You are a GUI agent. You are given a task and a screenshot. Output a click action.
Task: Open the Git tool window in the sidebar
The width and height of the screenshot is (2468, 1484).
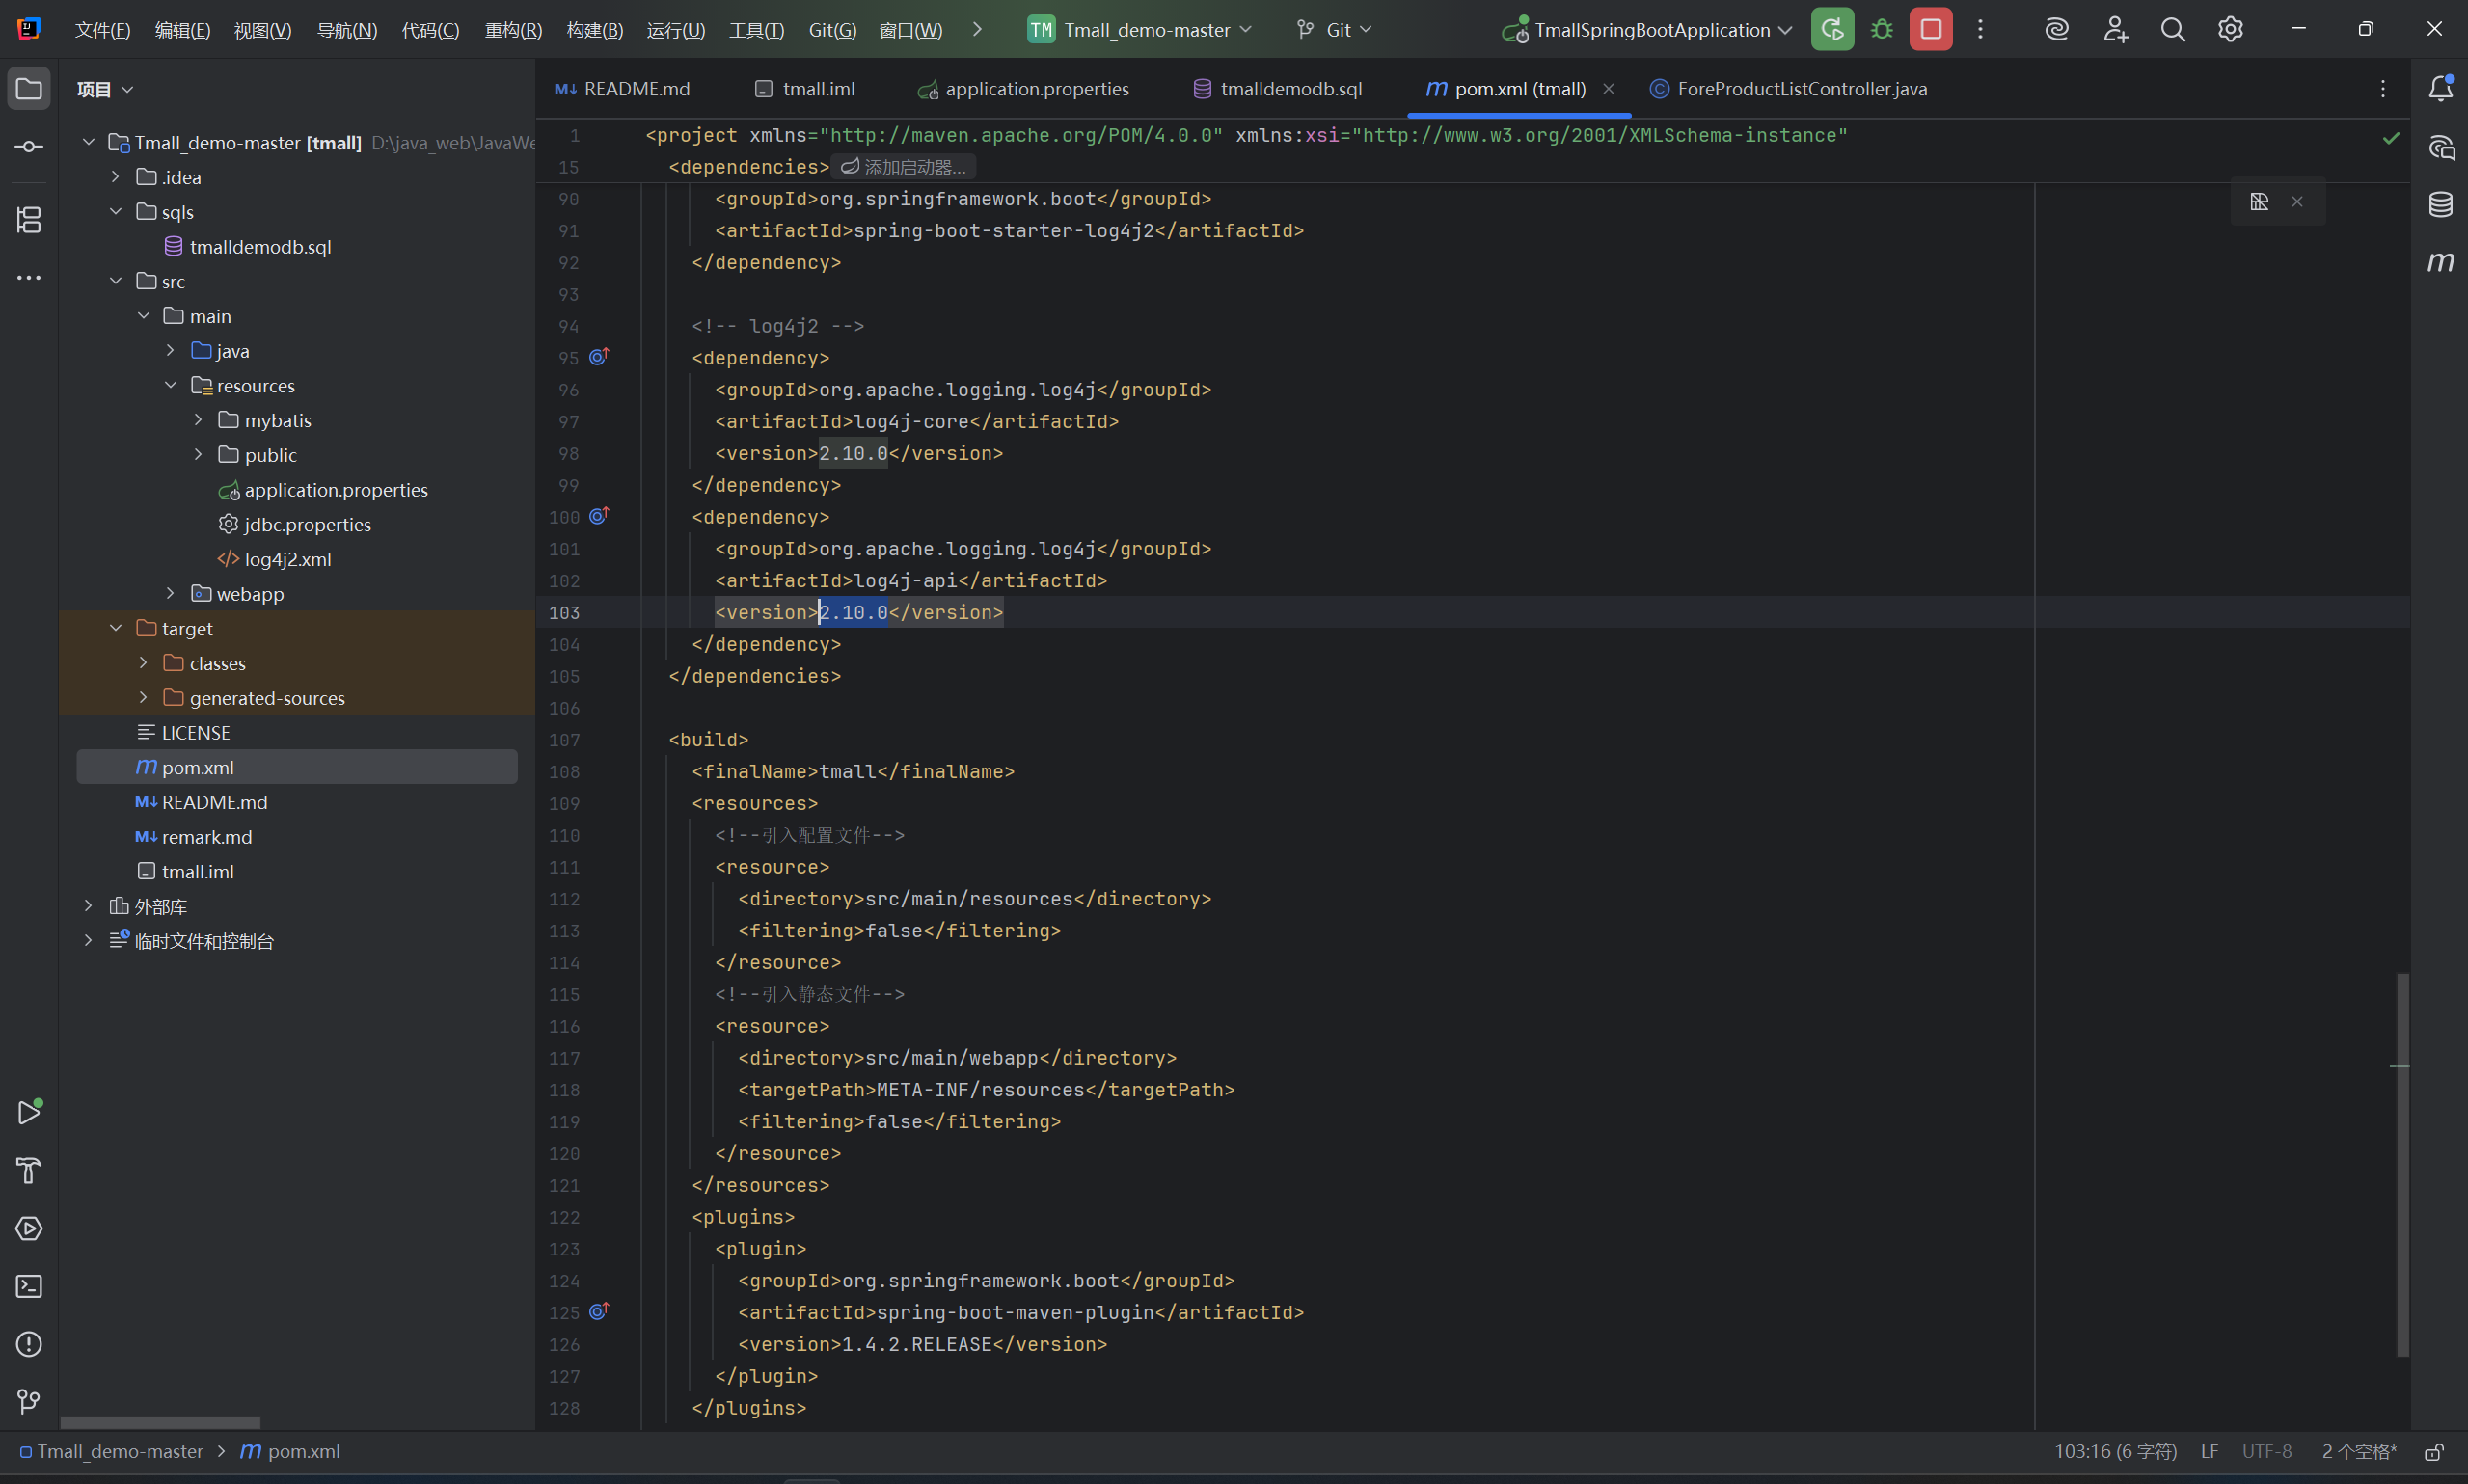pyautogui.click(x=29, y=1402)
